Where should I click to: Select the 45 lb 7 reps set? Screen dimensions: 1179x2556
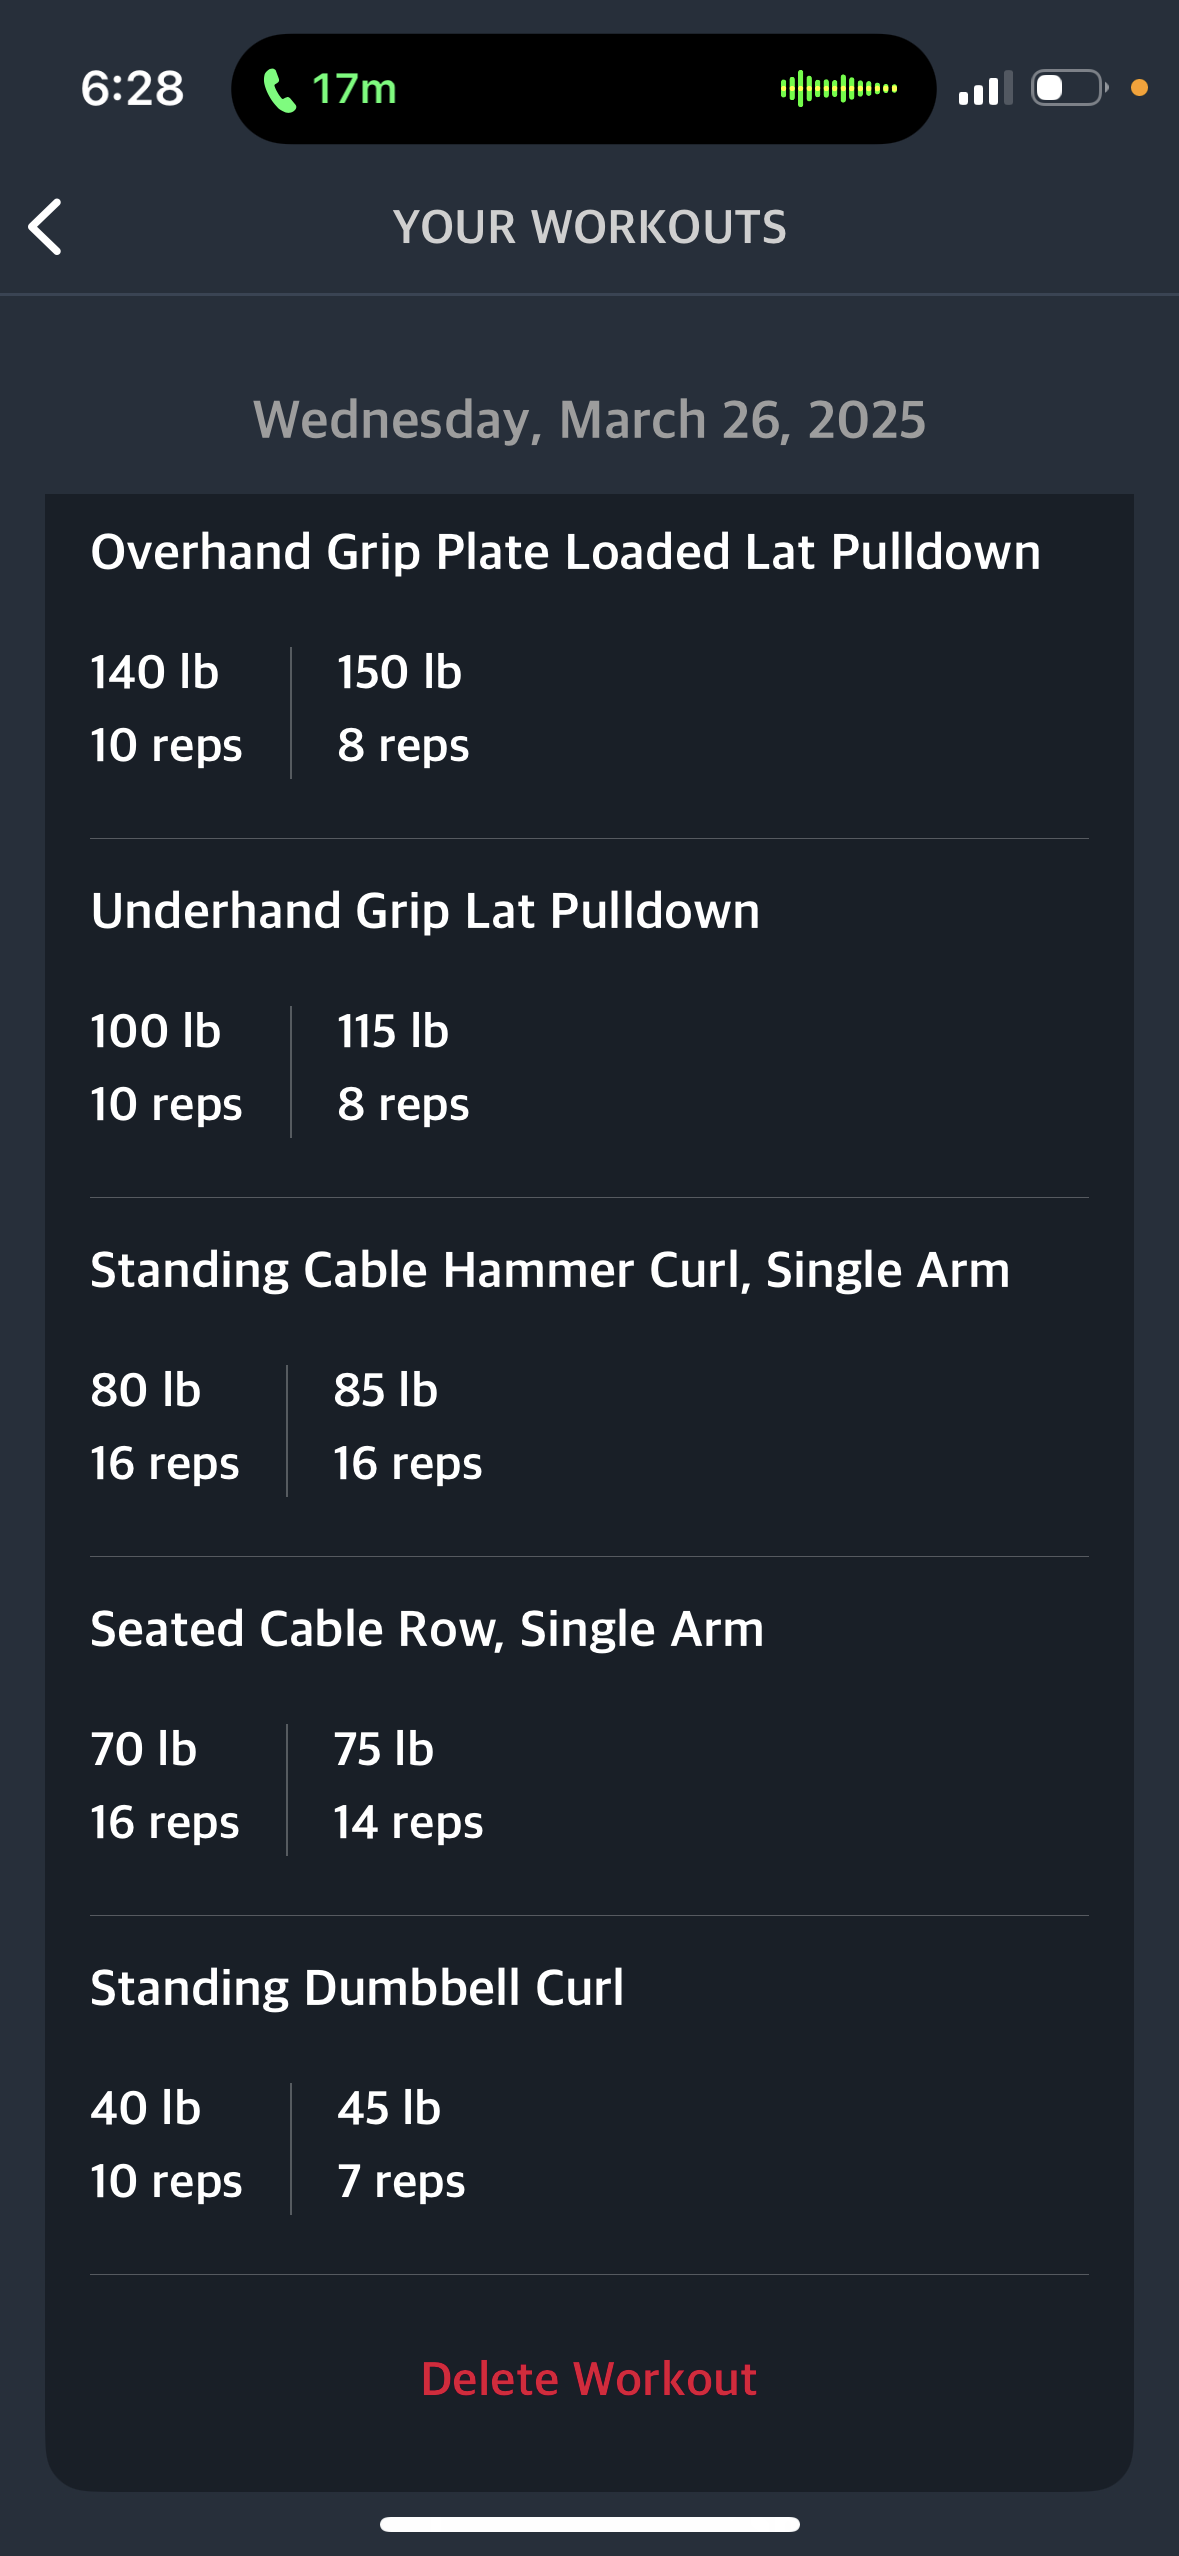[401, 2145]
